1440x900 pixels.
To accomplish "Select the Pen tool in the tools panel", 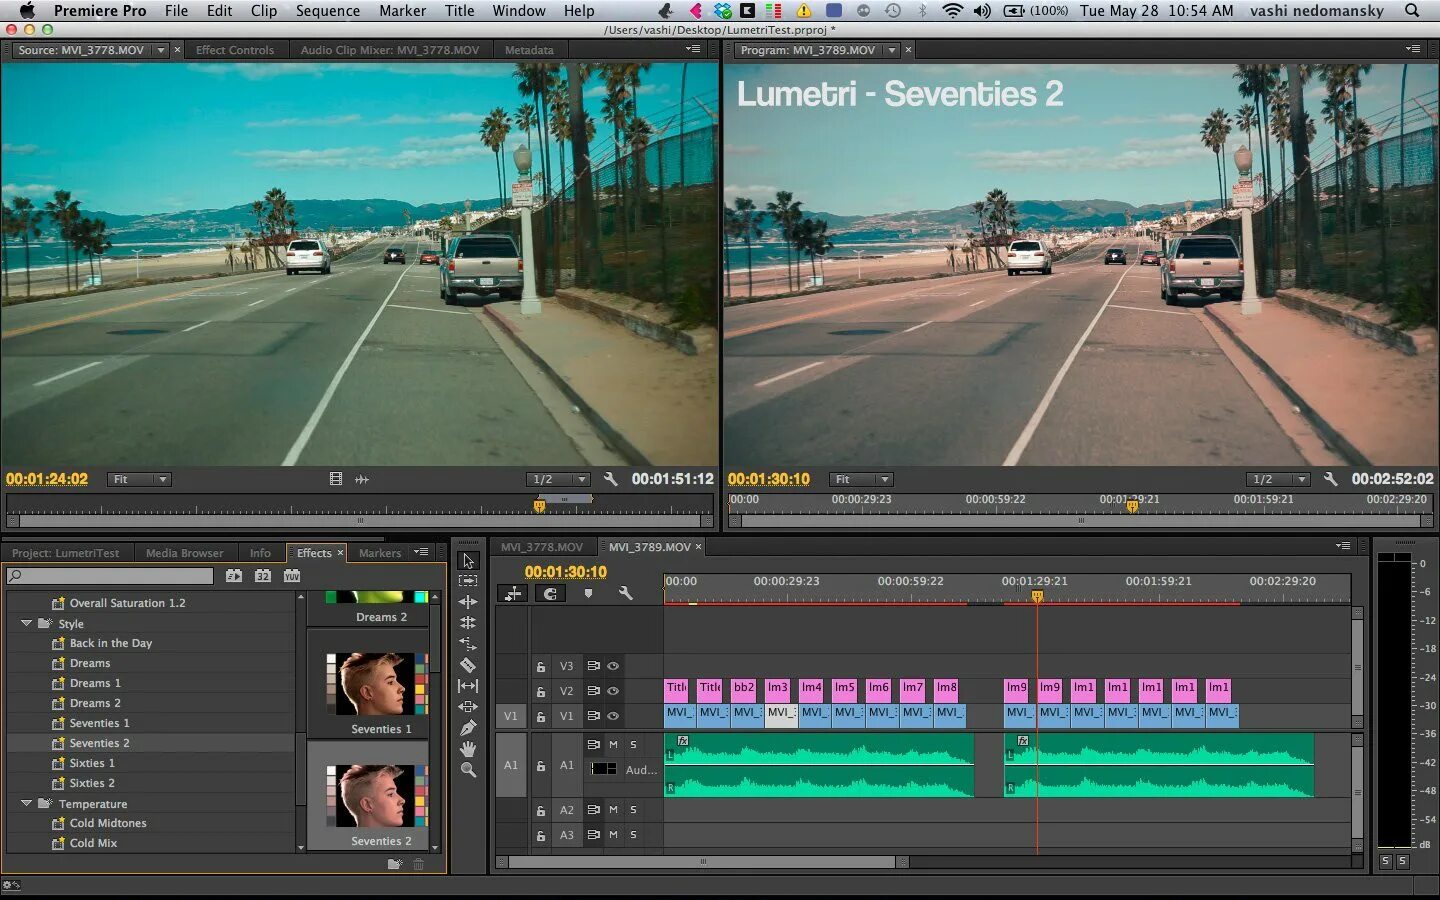I will pos(467,728).
